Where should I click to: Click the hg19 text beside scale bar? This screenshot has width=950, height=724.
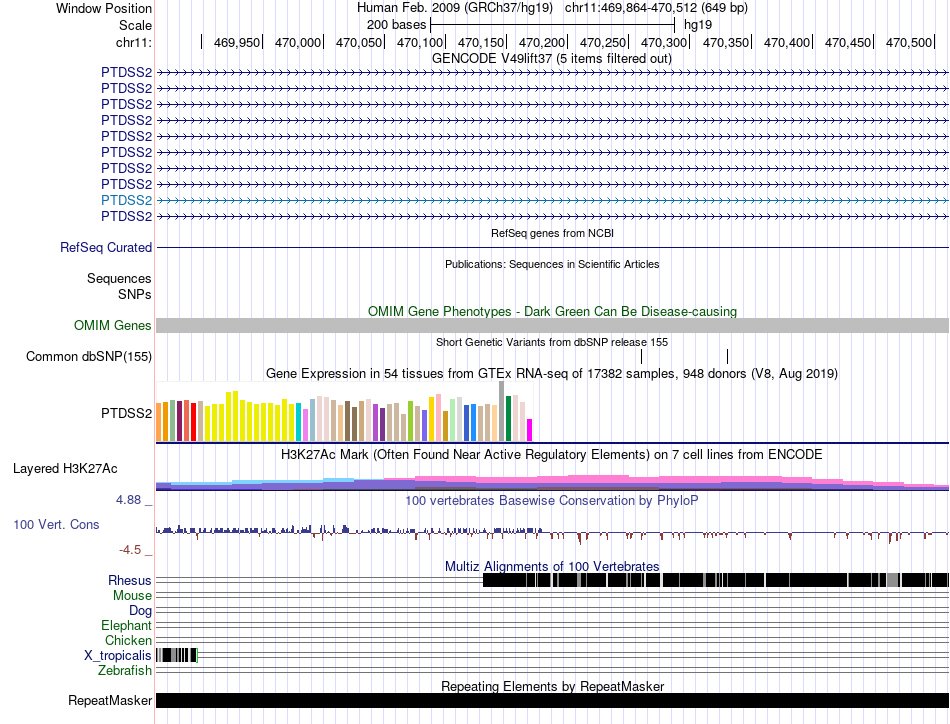click(697, 25)
